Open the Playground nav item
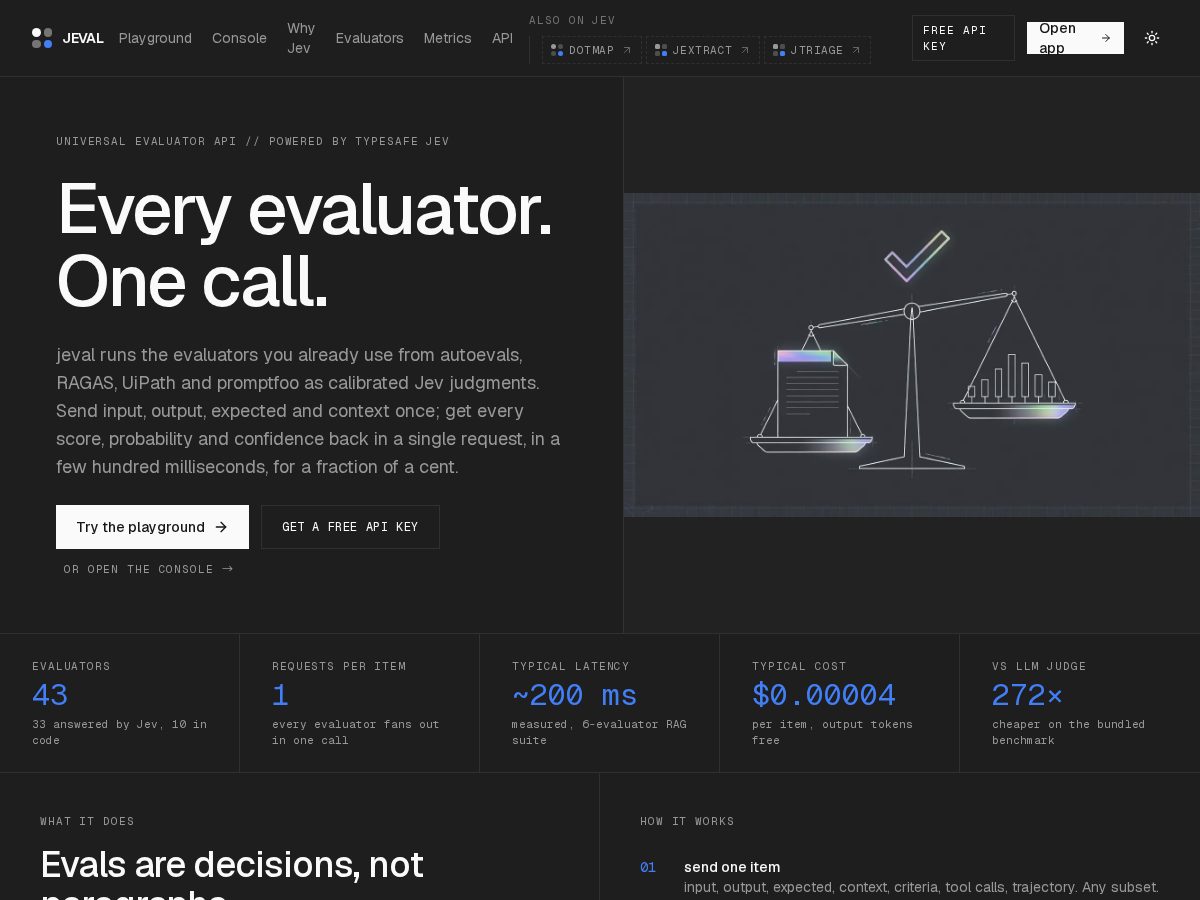Image resolution: width=1200 pixels, height=900 pixels. 155,38
